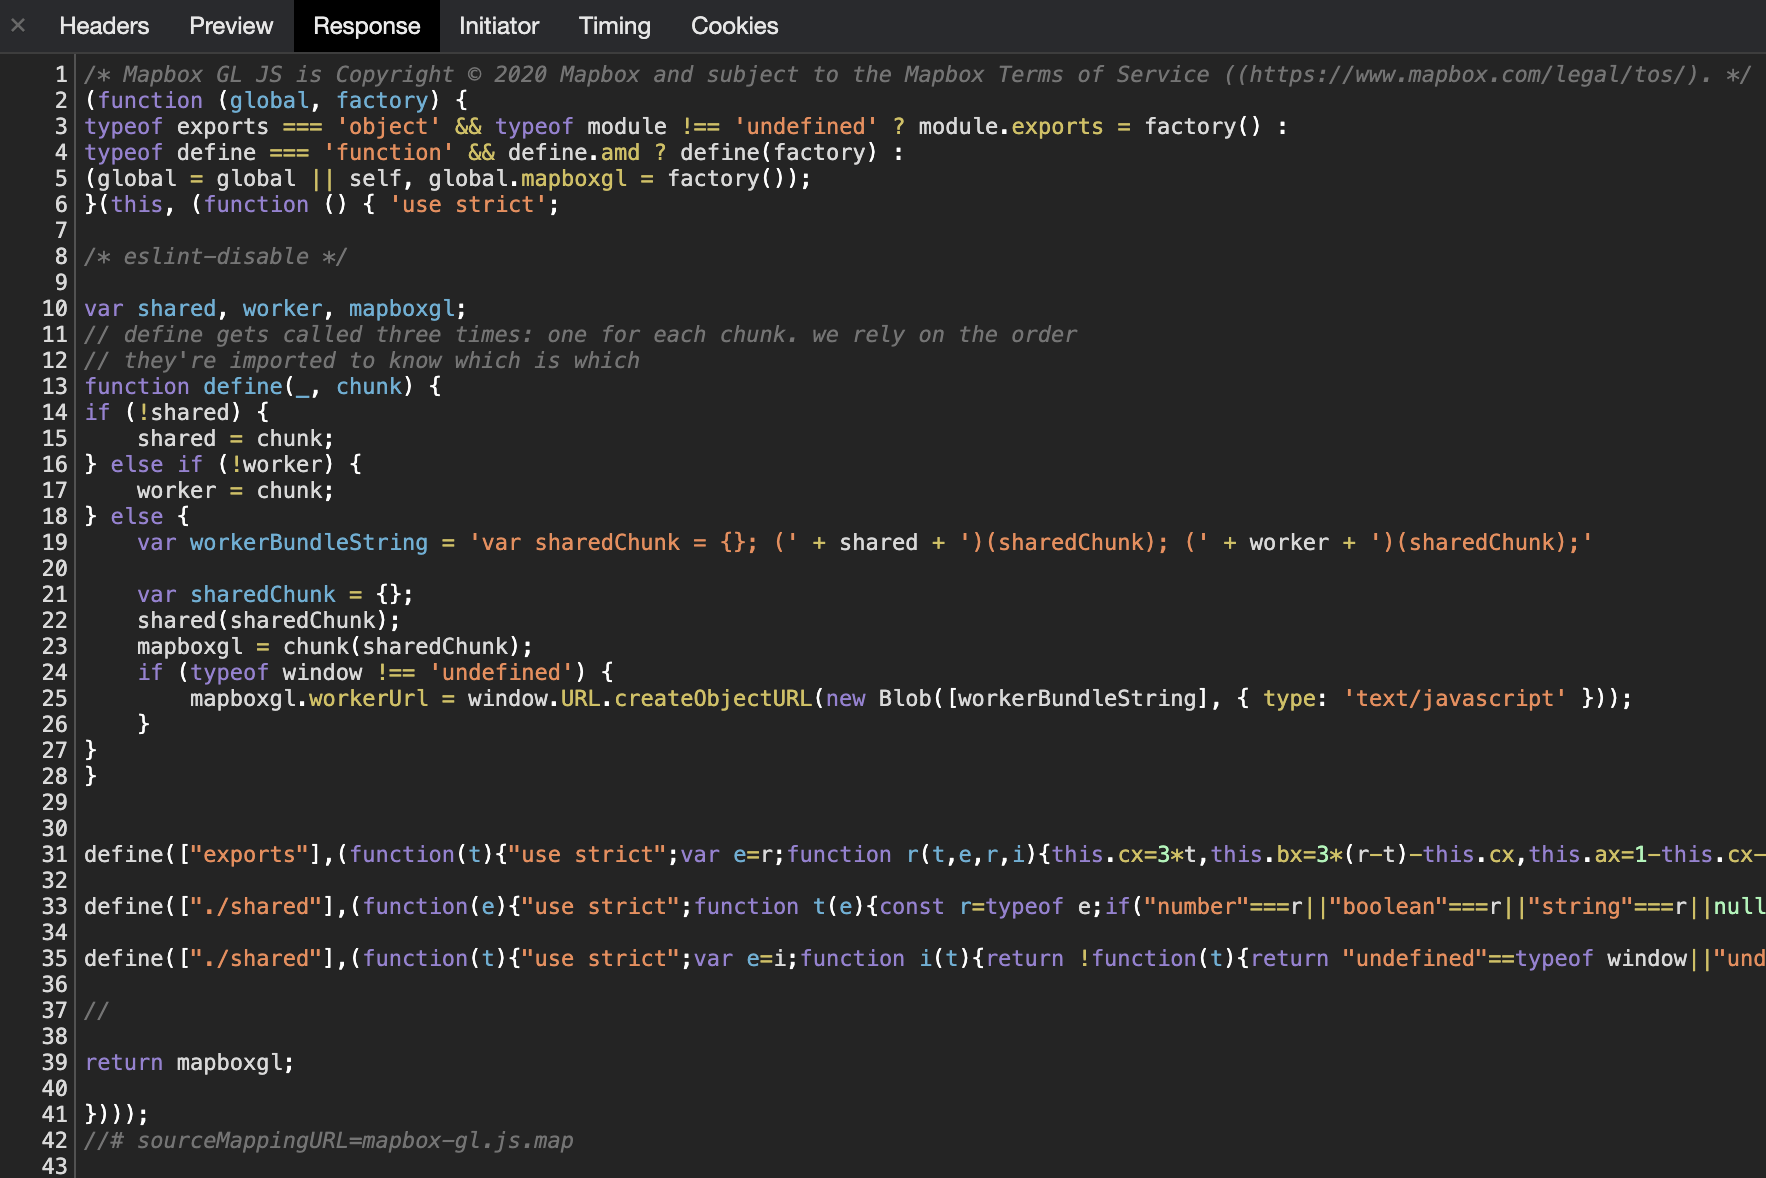Open the Initiator tab

pyautogui.click(x=499, y=26)
